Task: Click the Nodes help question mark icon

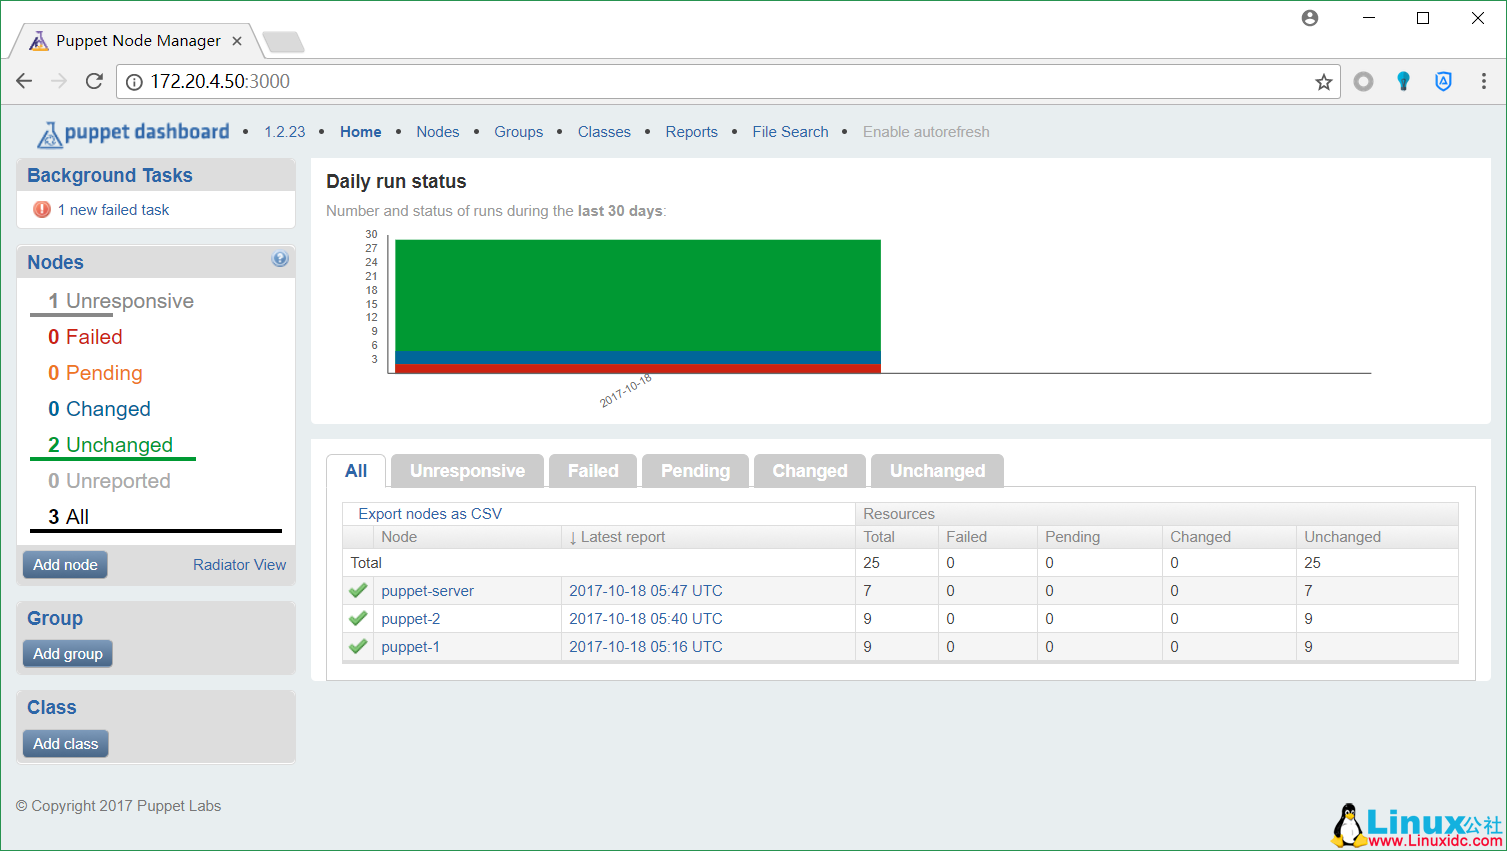Action: coord(280,259)
